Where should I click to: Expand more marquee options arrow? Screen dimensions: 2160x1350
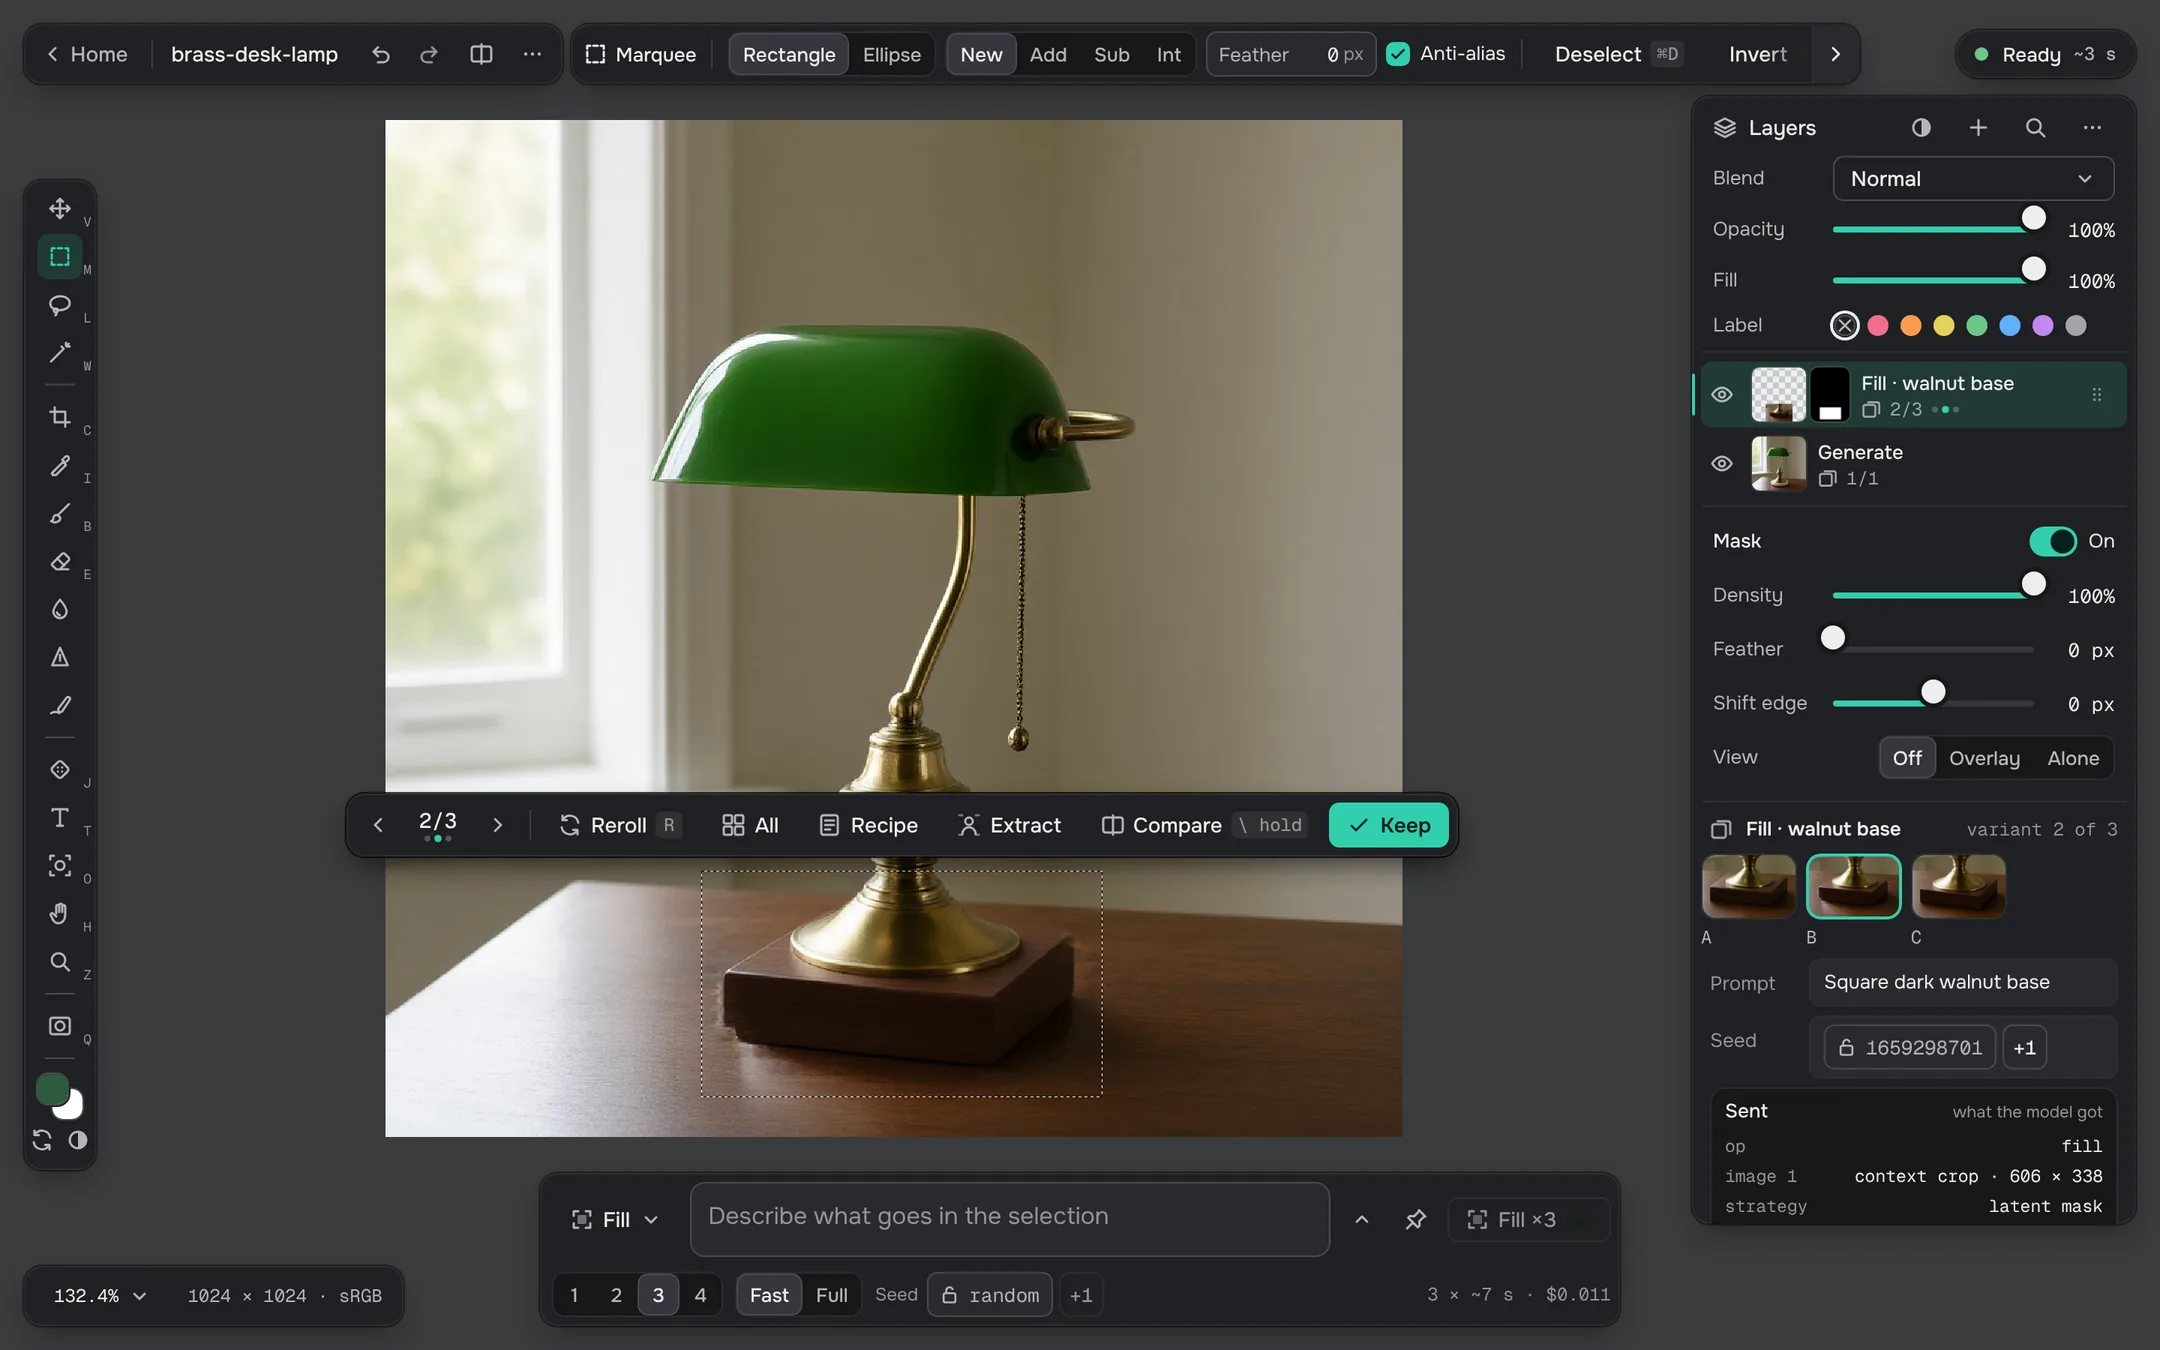tap(1835, 54)
